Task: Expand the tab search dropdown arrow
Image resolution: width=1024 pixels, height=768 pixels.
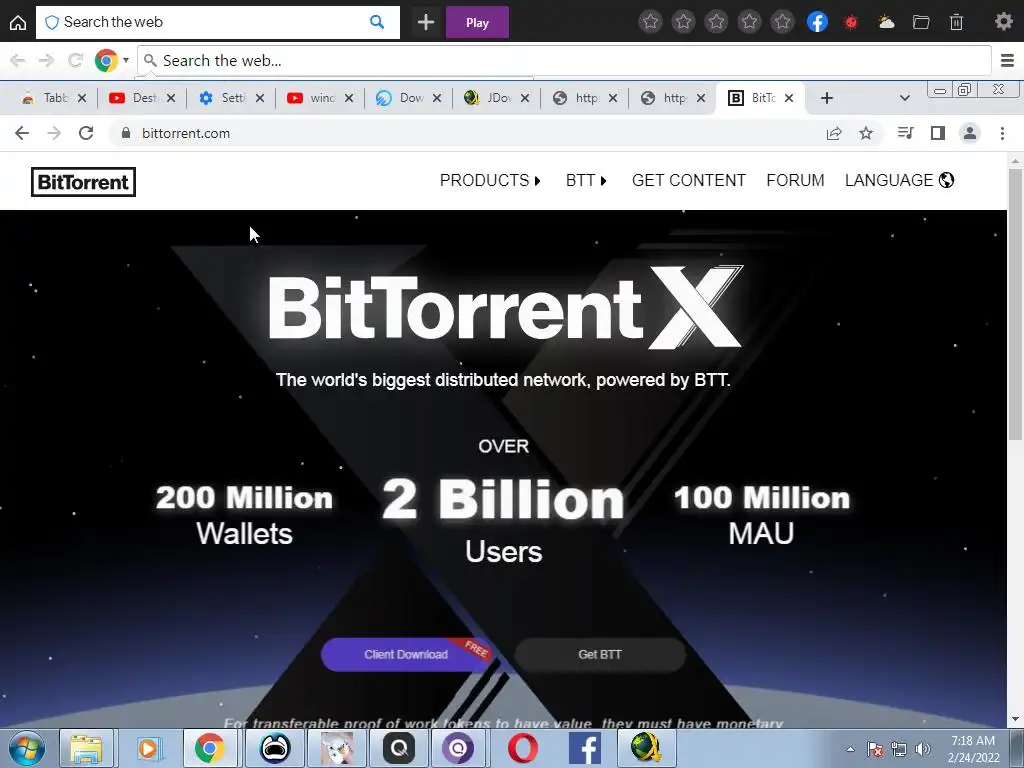Action: click(x=904, y=98)
